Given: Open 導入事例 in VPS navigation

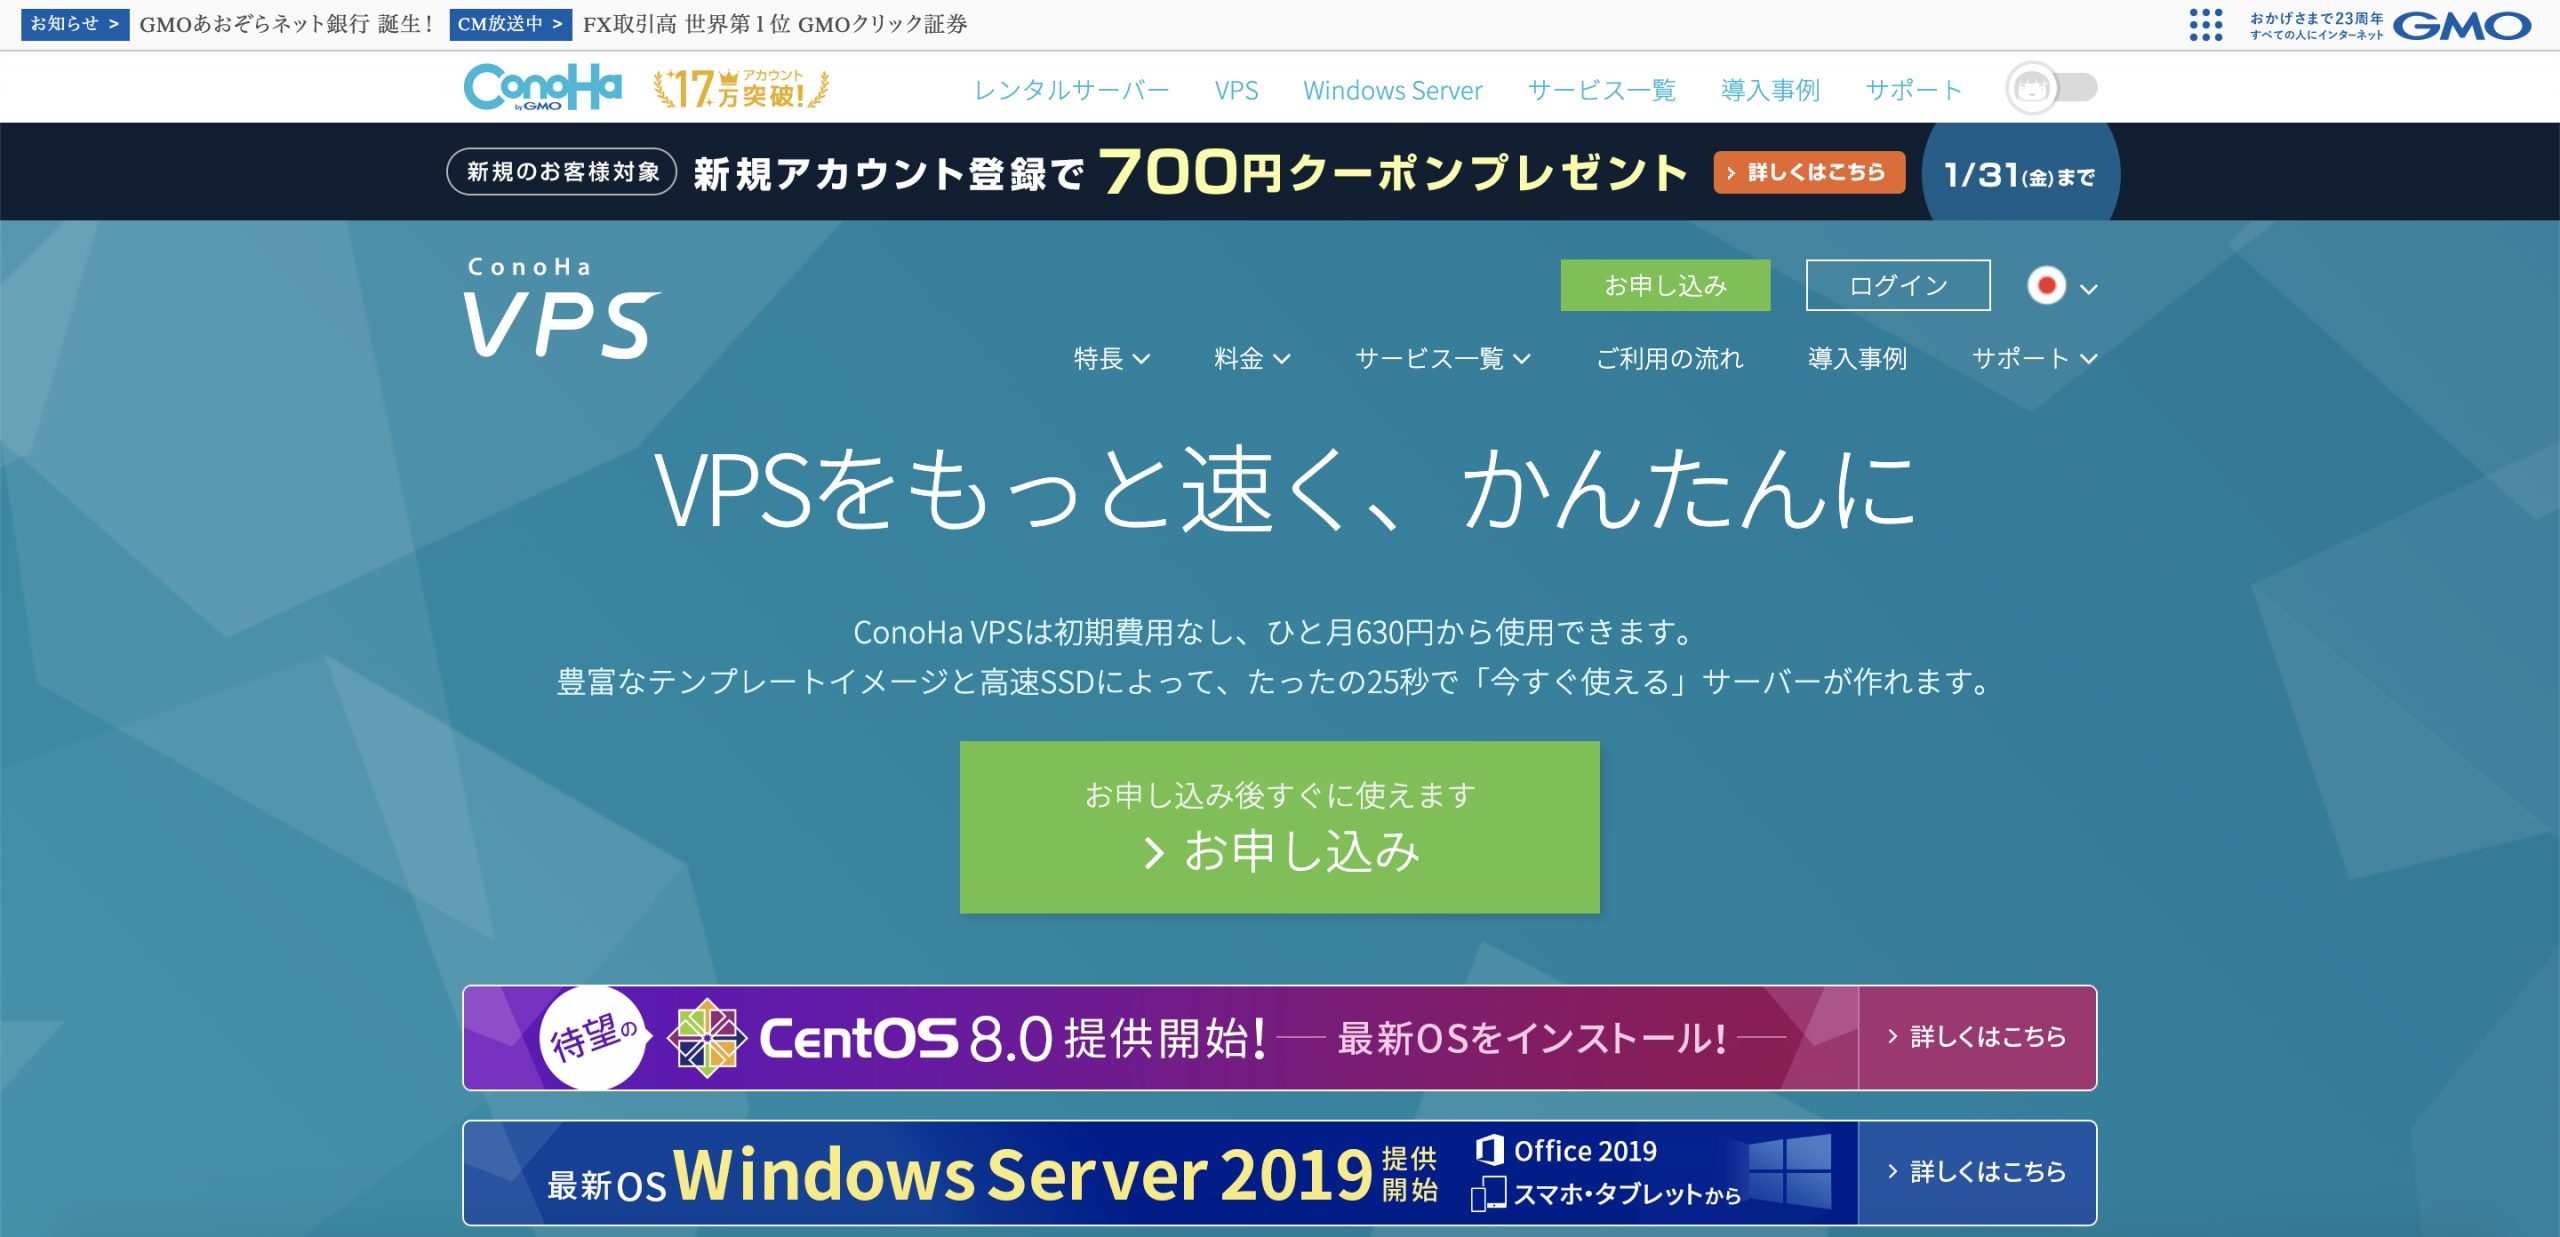Looking at the screenshot, I should [x=1857, y=358].
